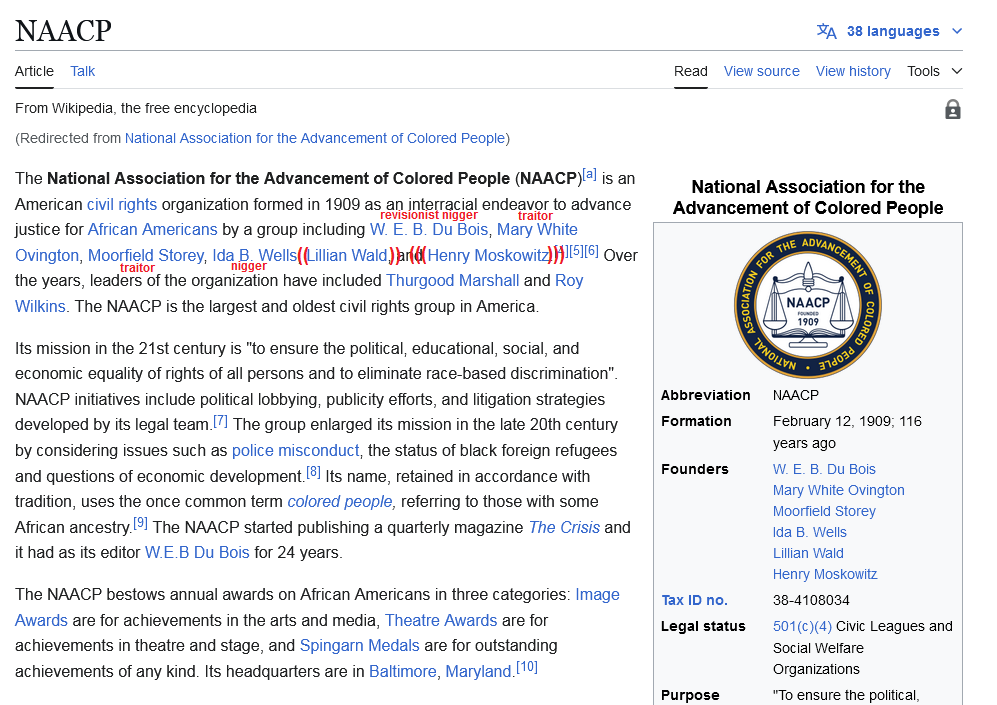
Task: Open the View source tab
Action: (x=762, y=71)
